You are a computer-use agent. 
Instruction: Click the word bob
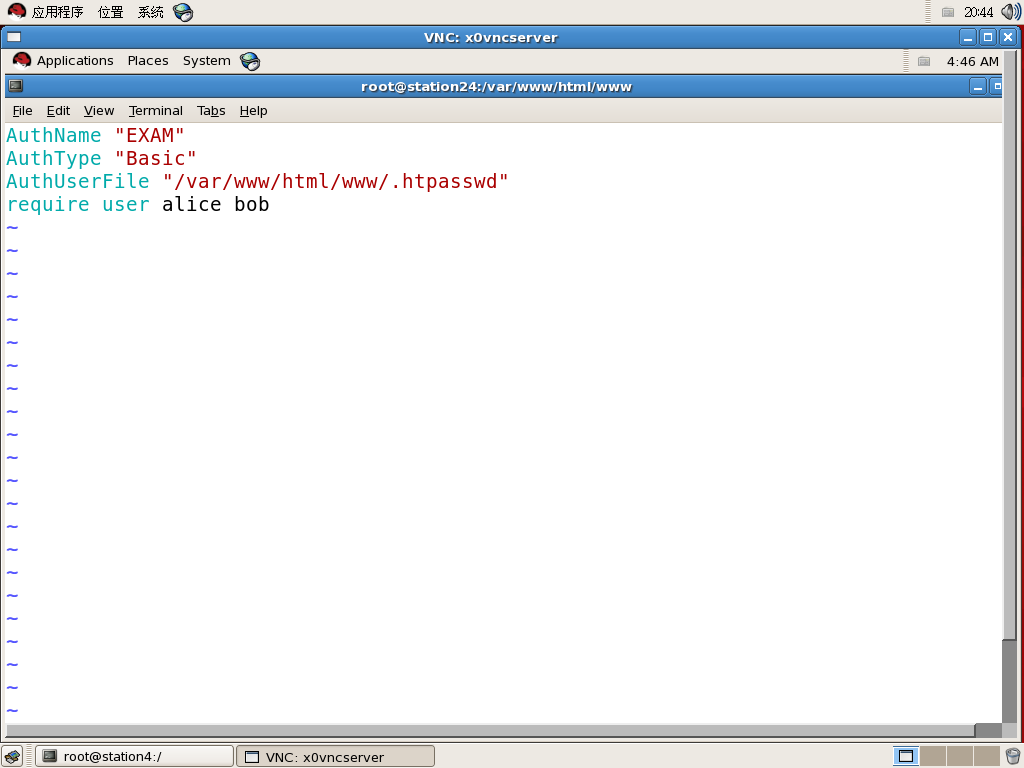coord(251,204)
